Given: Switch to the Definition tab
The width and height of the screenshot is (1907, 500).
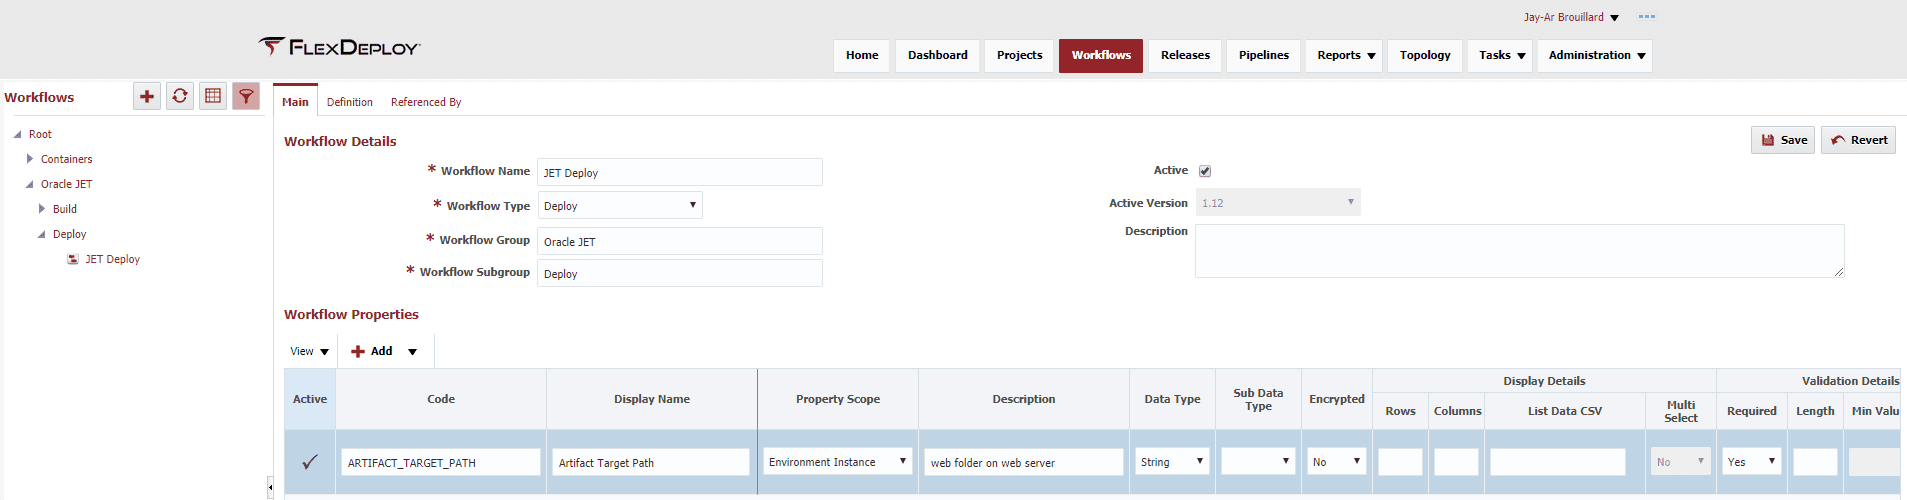Looking at the screenshot, I should (x=350, y=102).
